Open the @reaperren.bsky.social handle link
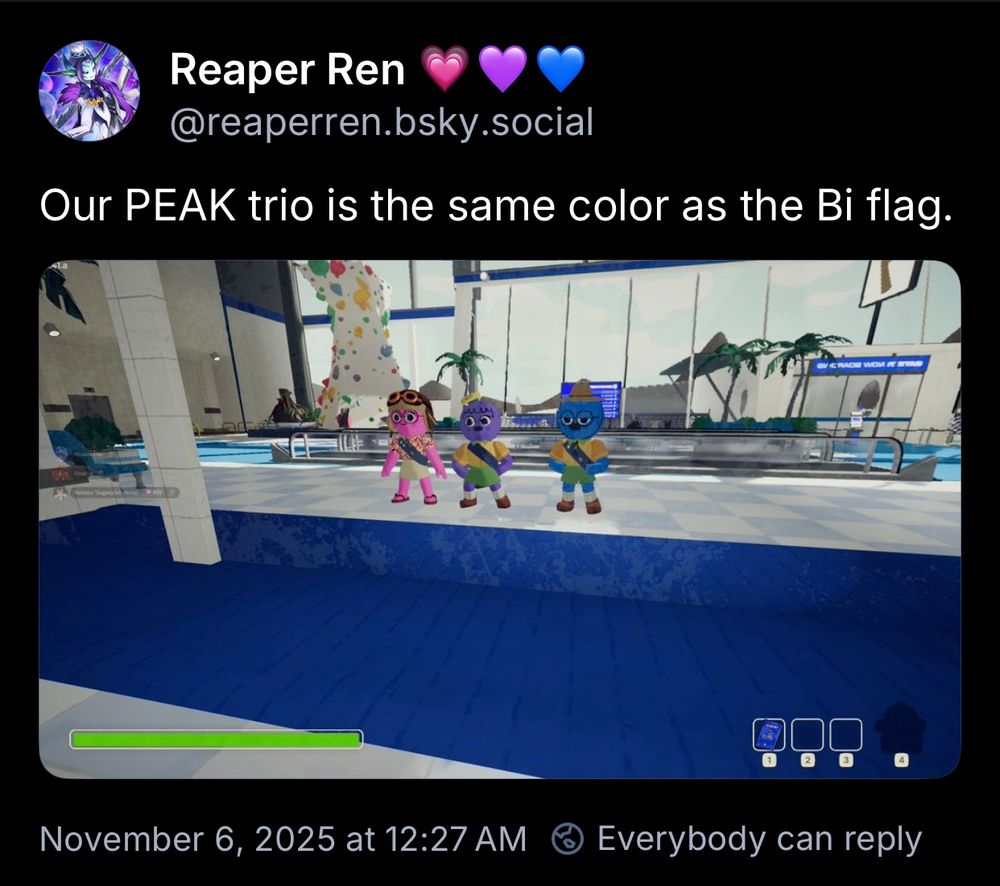 [381, 122]
